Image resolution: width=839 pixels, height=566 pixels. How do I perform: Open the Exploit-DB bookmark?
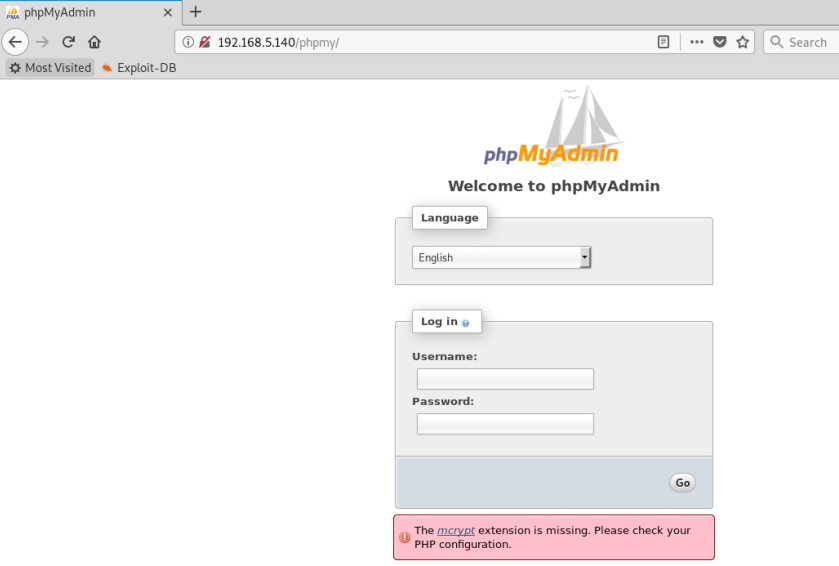[139, 68]
